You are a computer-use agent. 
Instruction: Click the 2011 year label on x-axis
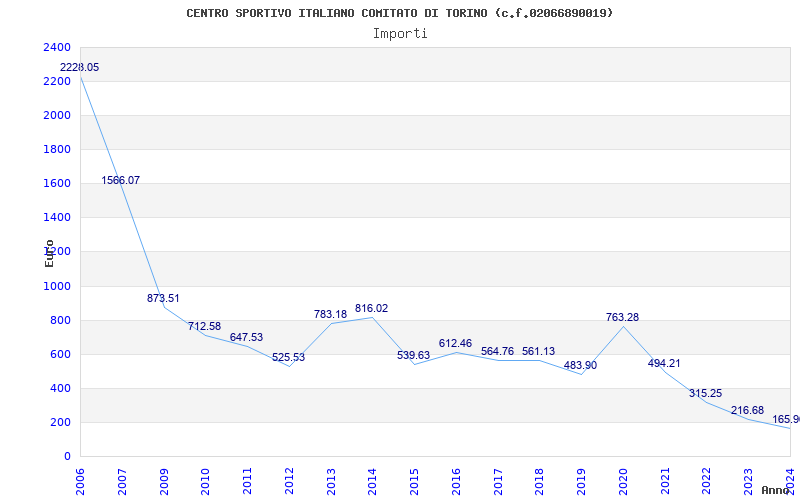tap(247, 482)
